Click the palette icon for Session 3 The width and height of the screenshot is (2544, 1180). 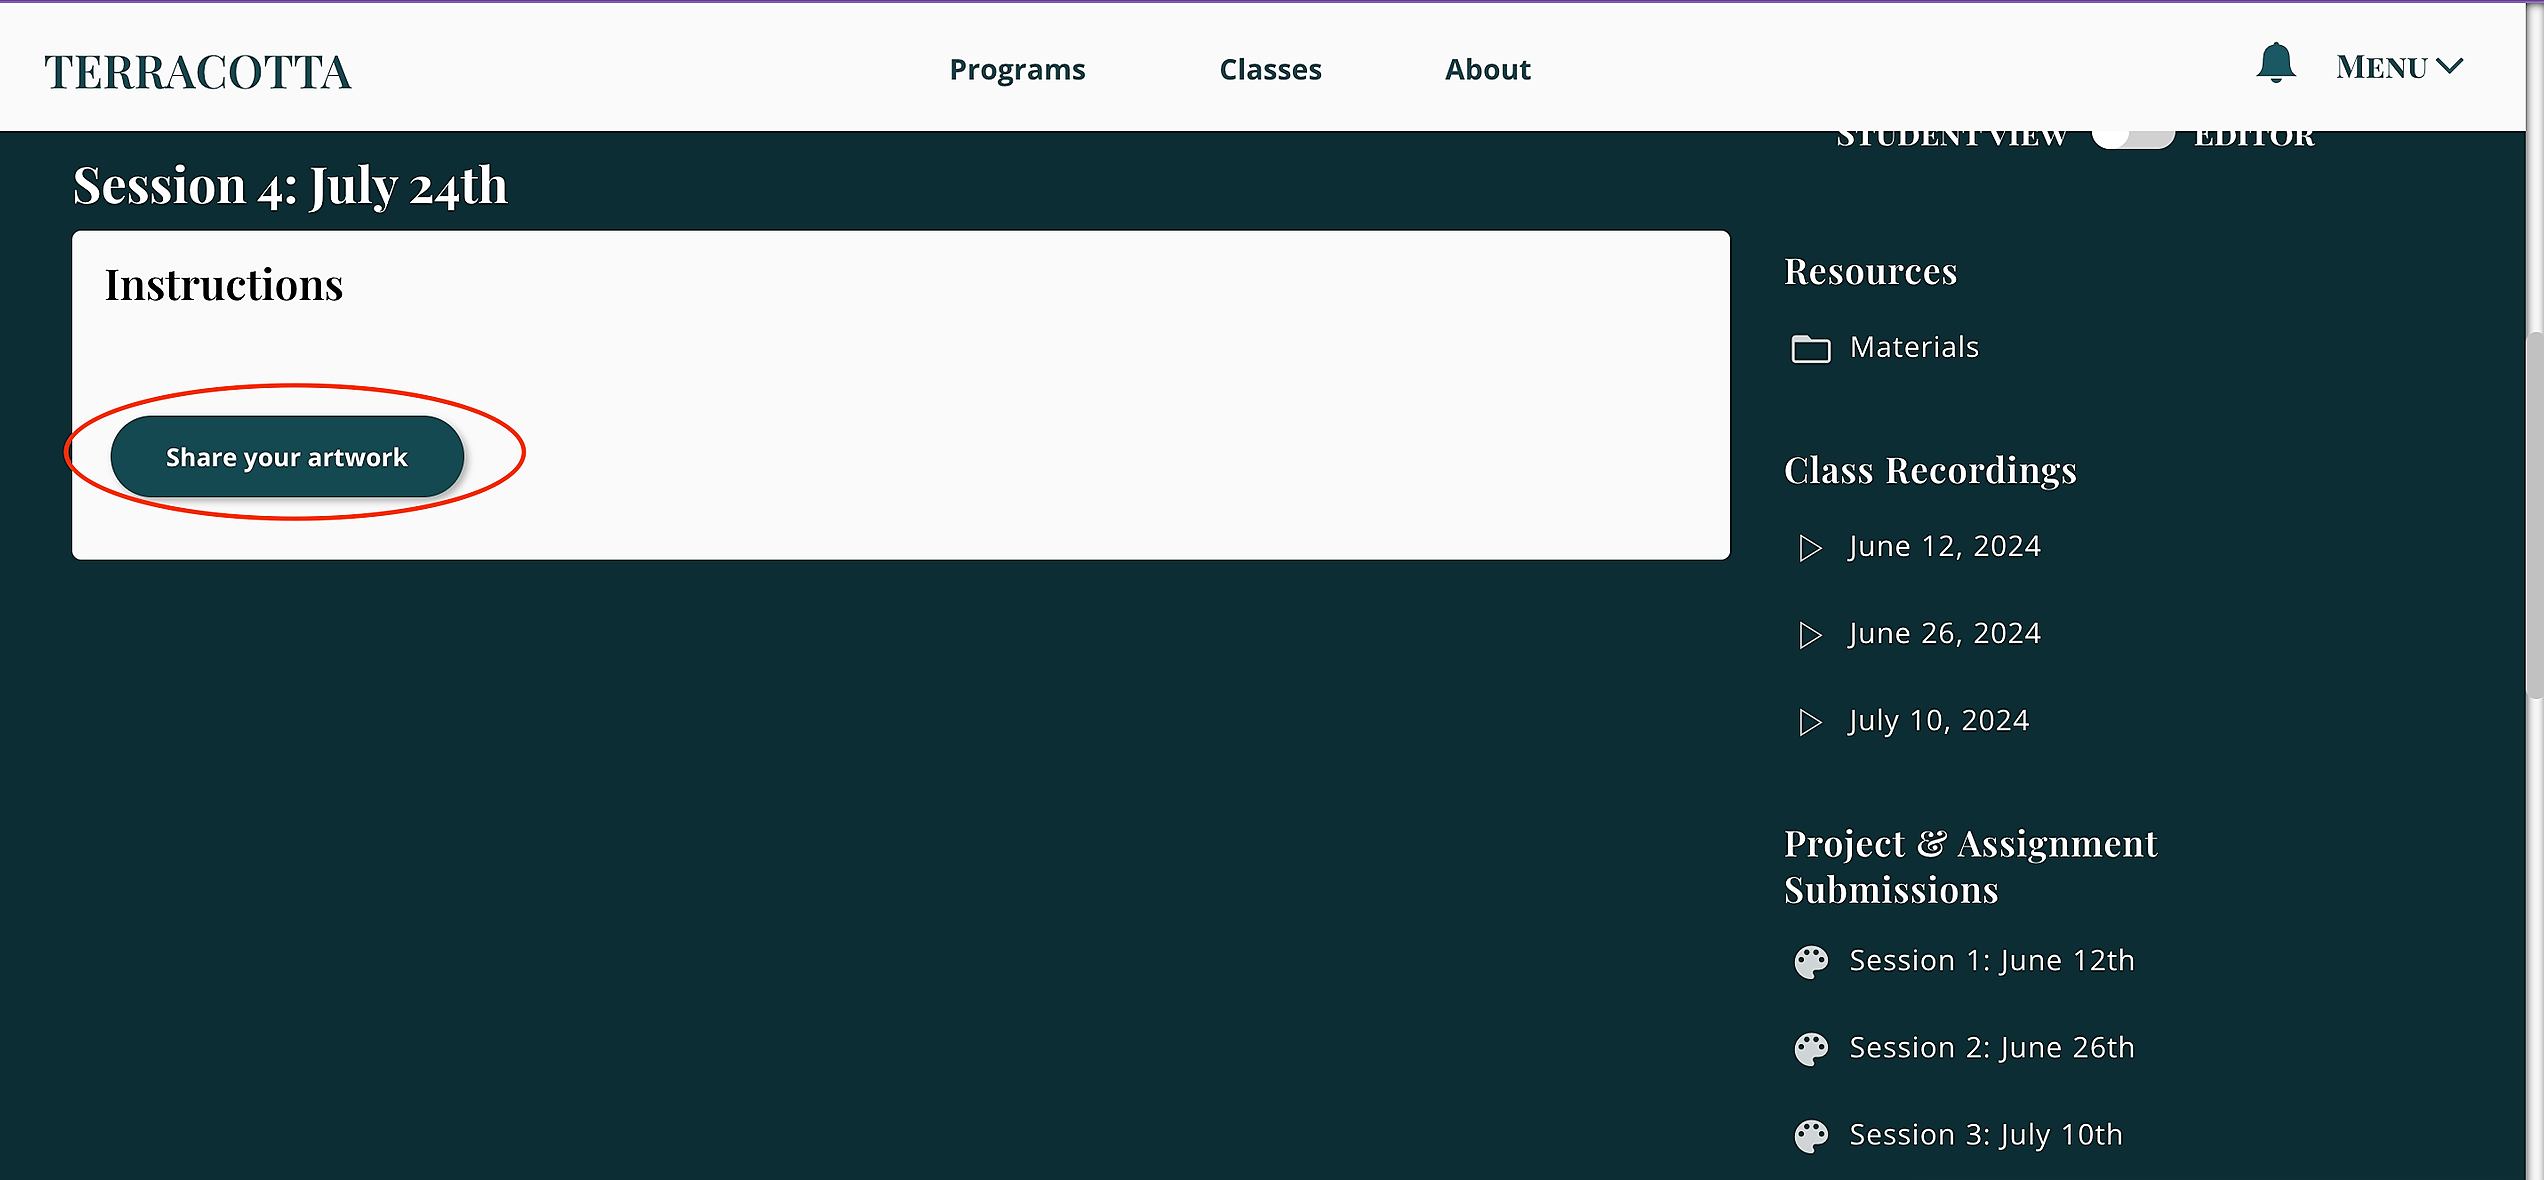[x=1811, y=1136]
